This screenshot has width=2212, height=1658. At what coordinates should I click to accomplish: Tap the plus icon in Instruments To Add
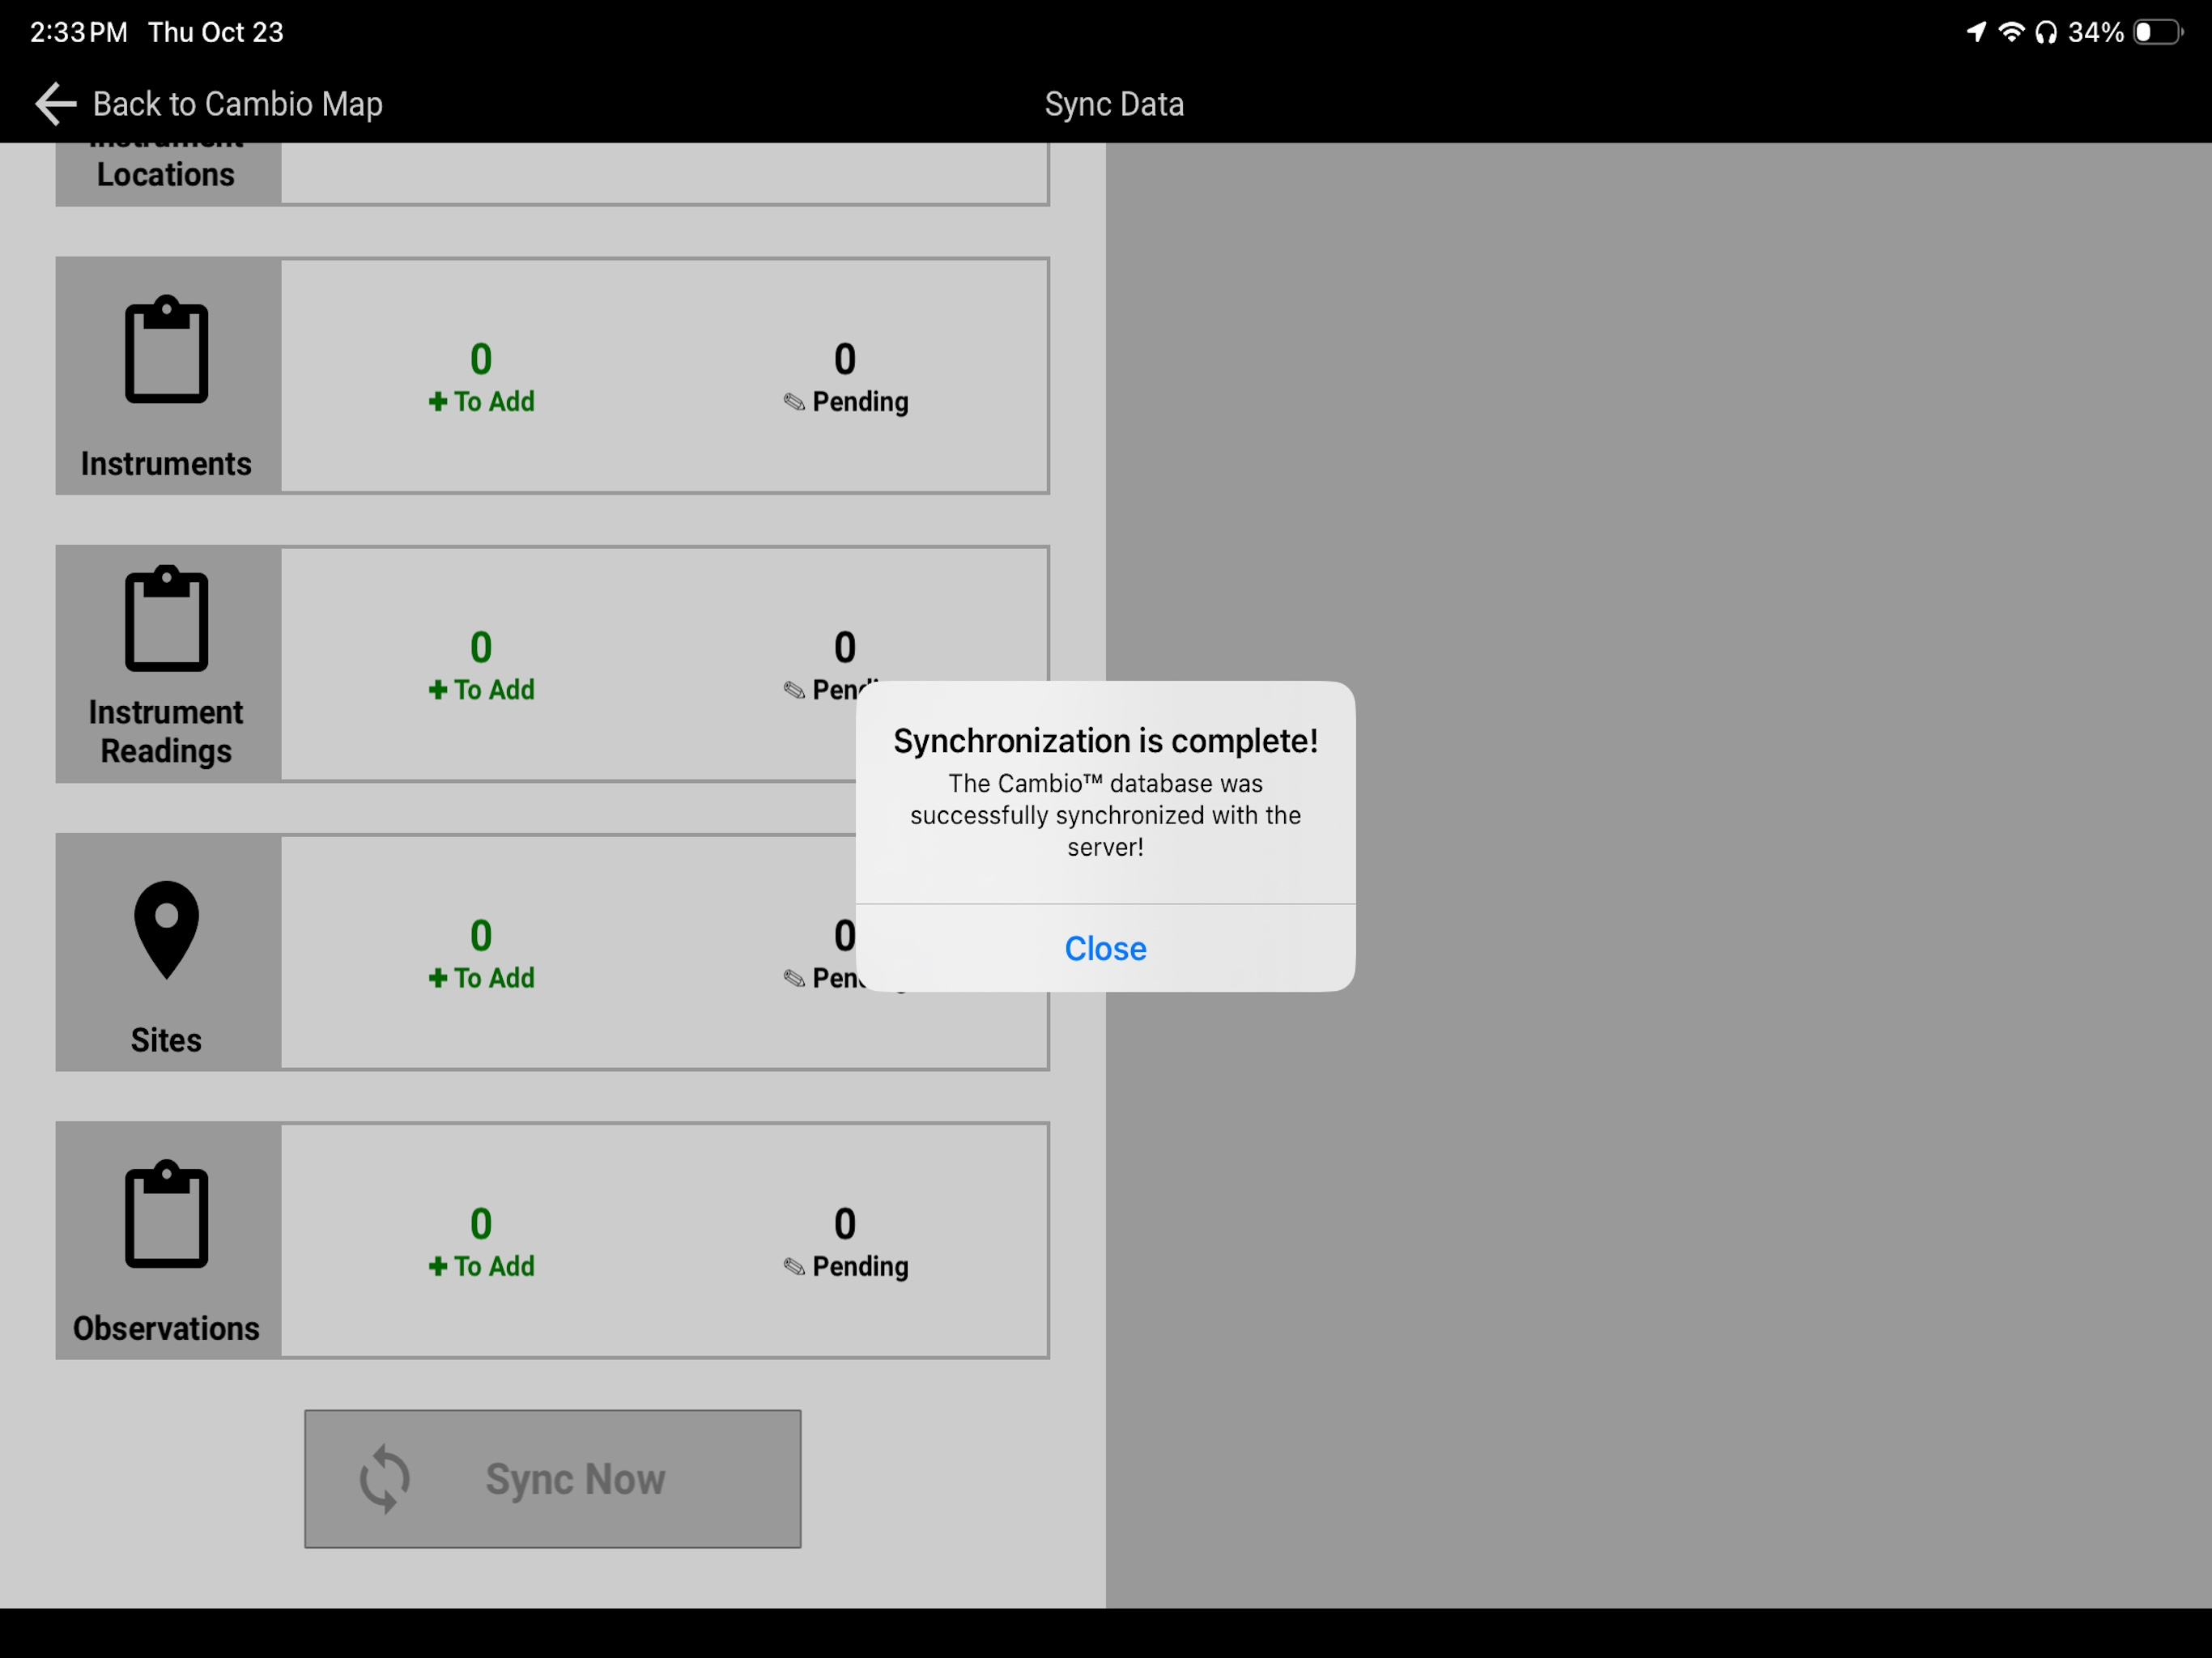click(438, 402)
